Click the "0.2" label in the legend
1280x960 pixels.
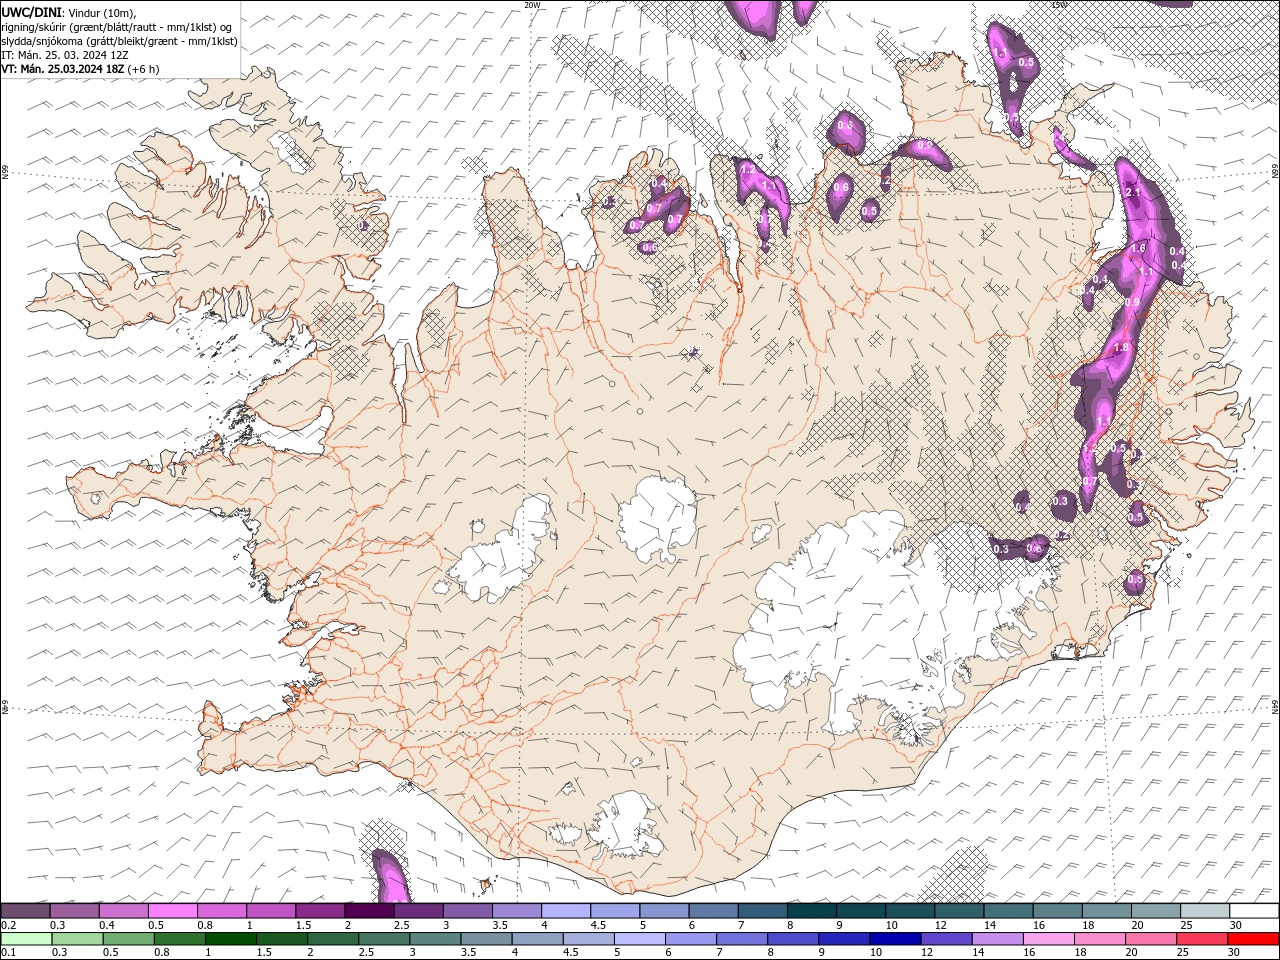click(x=10, y=925)
